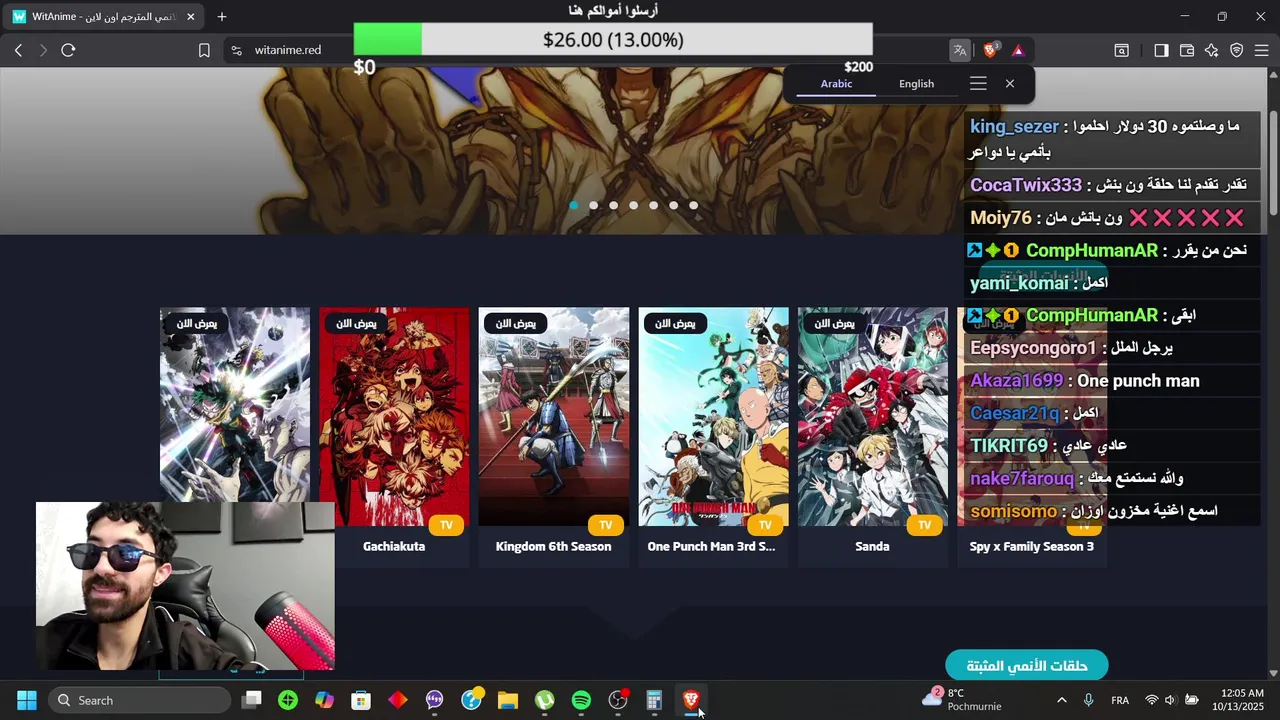Click airing-now badge on Gachiakuta poster
This screenshot has height=720, width=1280.
pyautogui.click(x=356, y=323)
